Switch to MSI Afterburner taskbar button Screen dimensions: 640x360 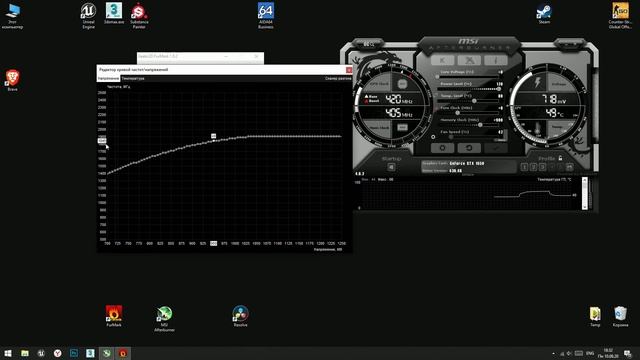pos(107,353)
